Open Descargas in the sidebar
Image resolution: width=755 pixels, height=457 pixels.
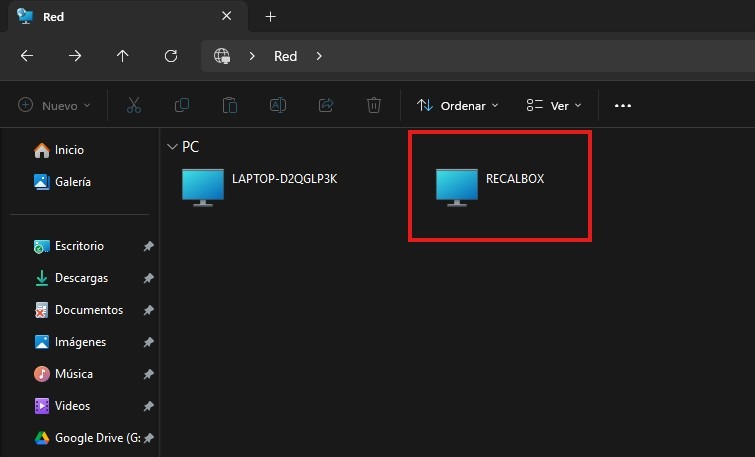tap(81, 278)
